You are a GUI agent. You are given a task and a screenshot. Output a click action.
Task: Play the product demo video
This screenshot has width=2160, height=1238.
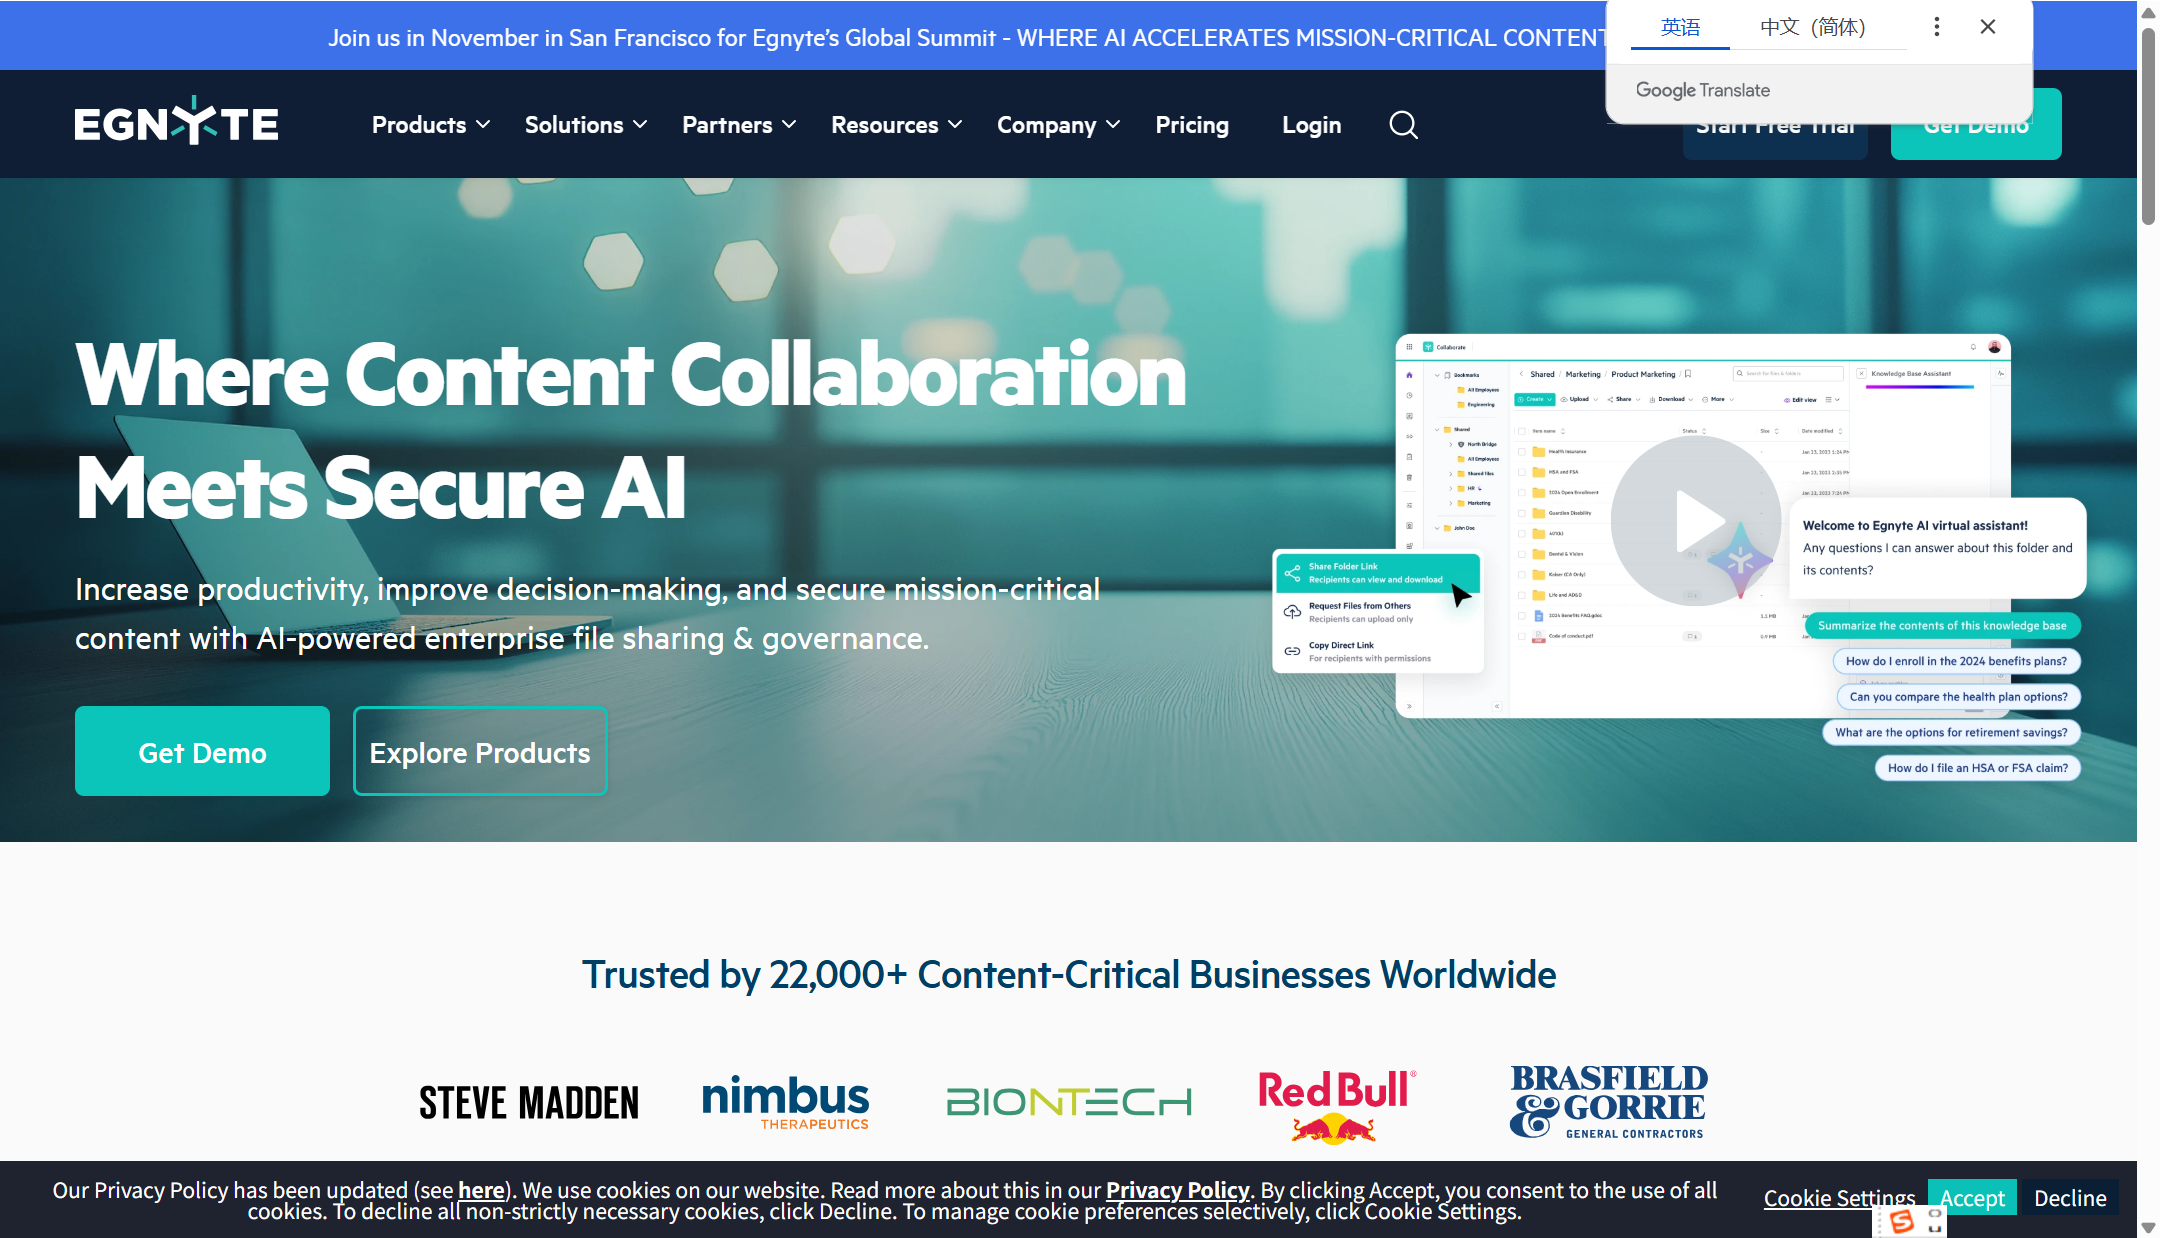coord(1696,521)
